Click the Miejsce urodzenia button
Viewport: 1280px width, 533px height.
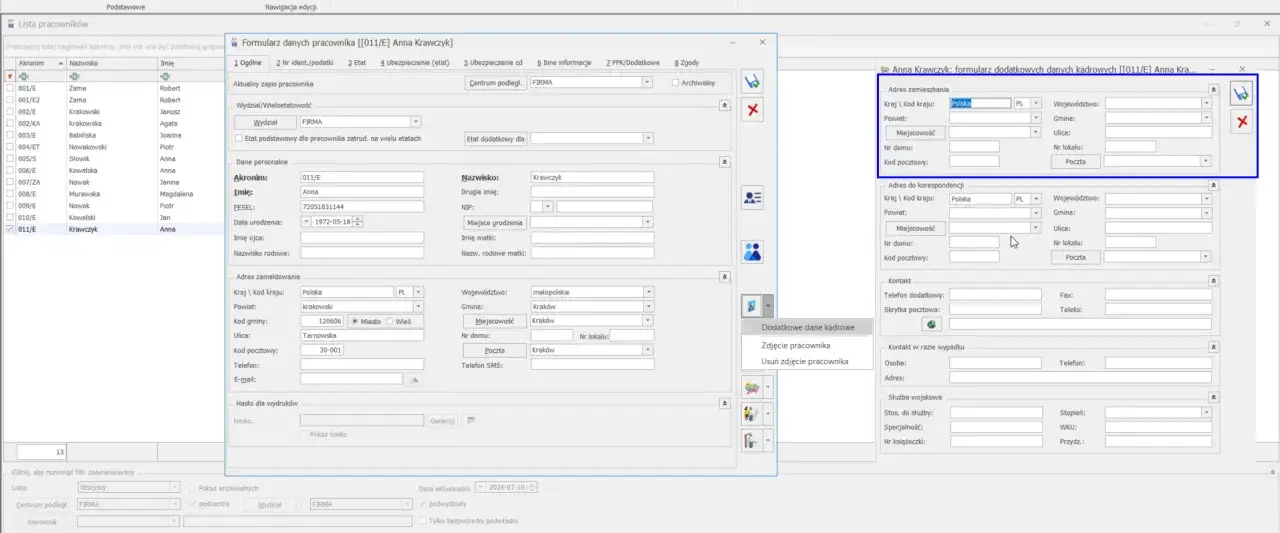pyautogui.click(x=494, y=222)
